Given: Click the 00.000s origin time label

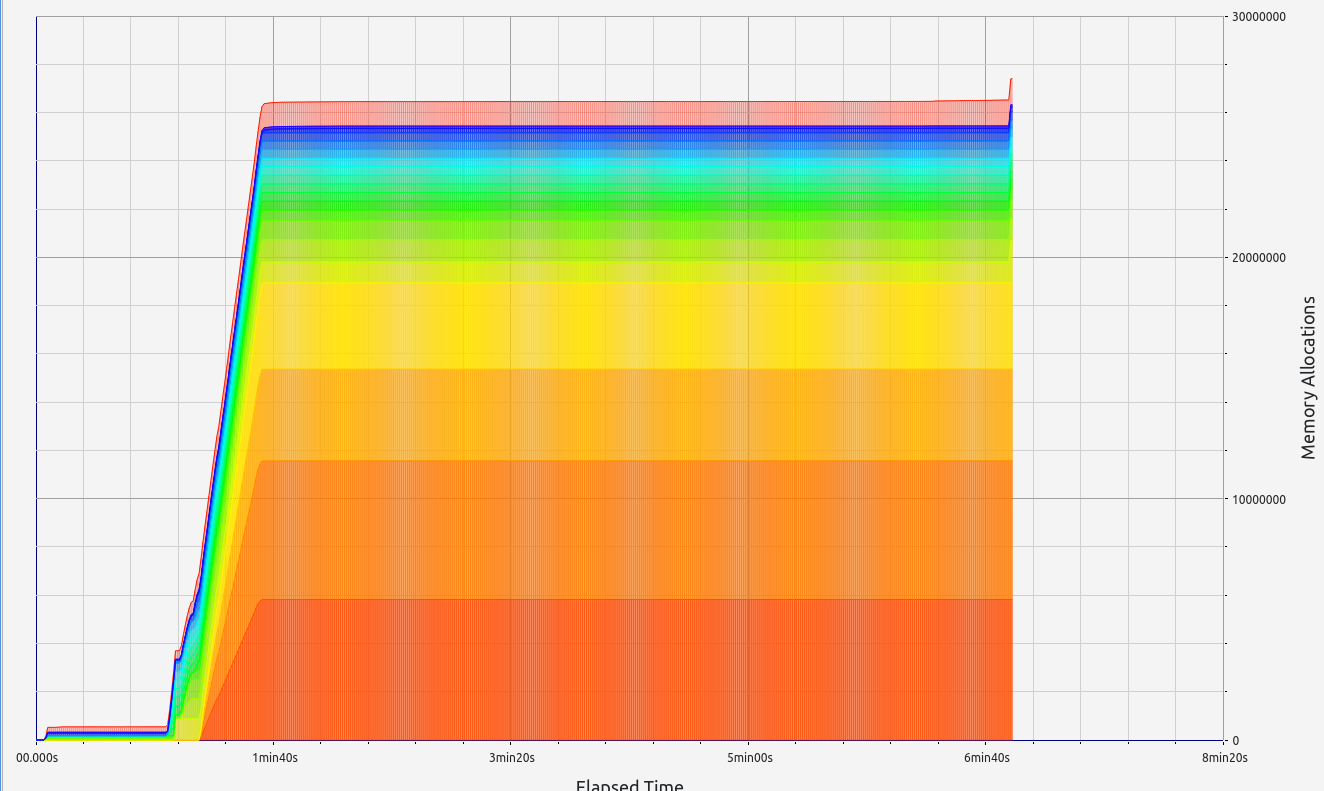Looking at the screenshot, I should click(x=37, y=759).
